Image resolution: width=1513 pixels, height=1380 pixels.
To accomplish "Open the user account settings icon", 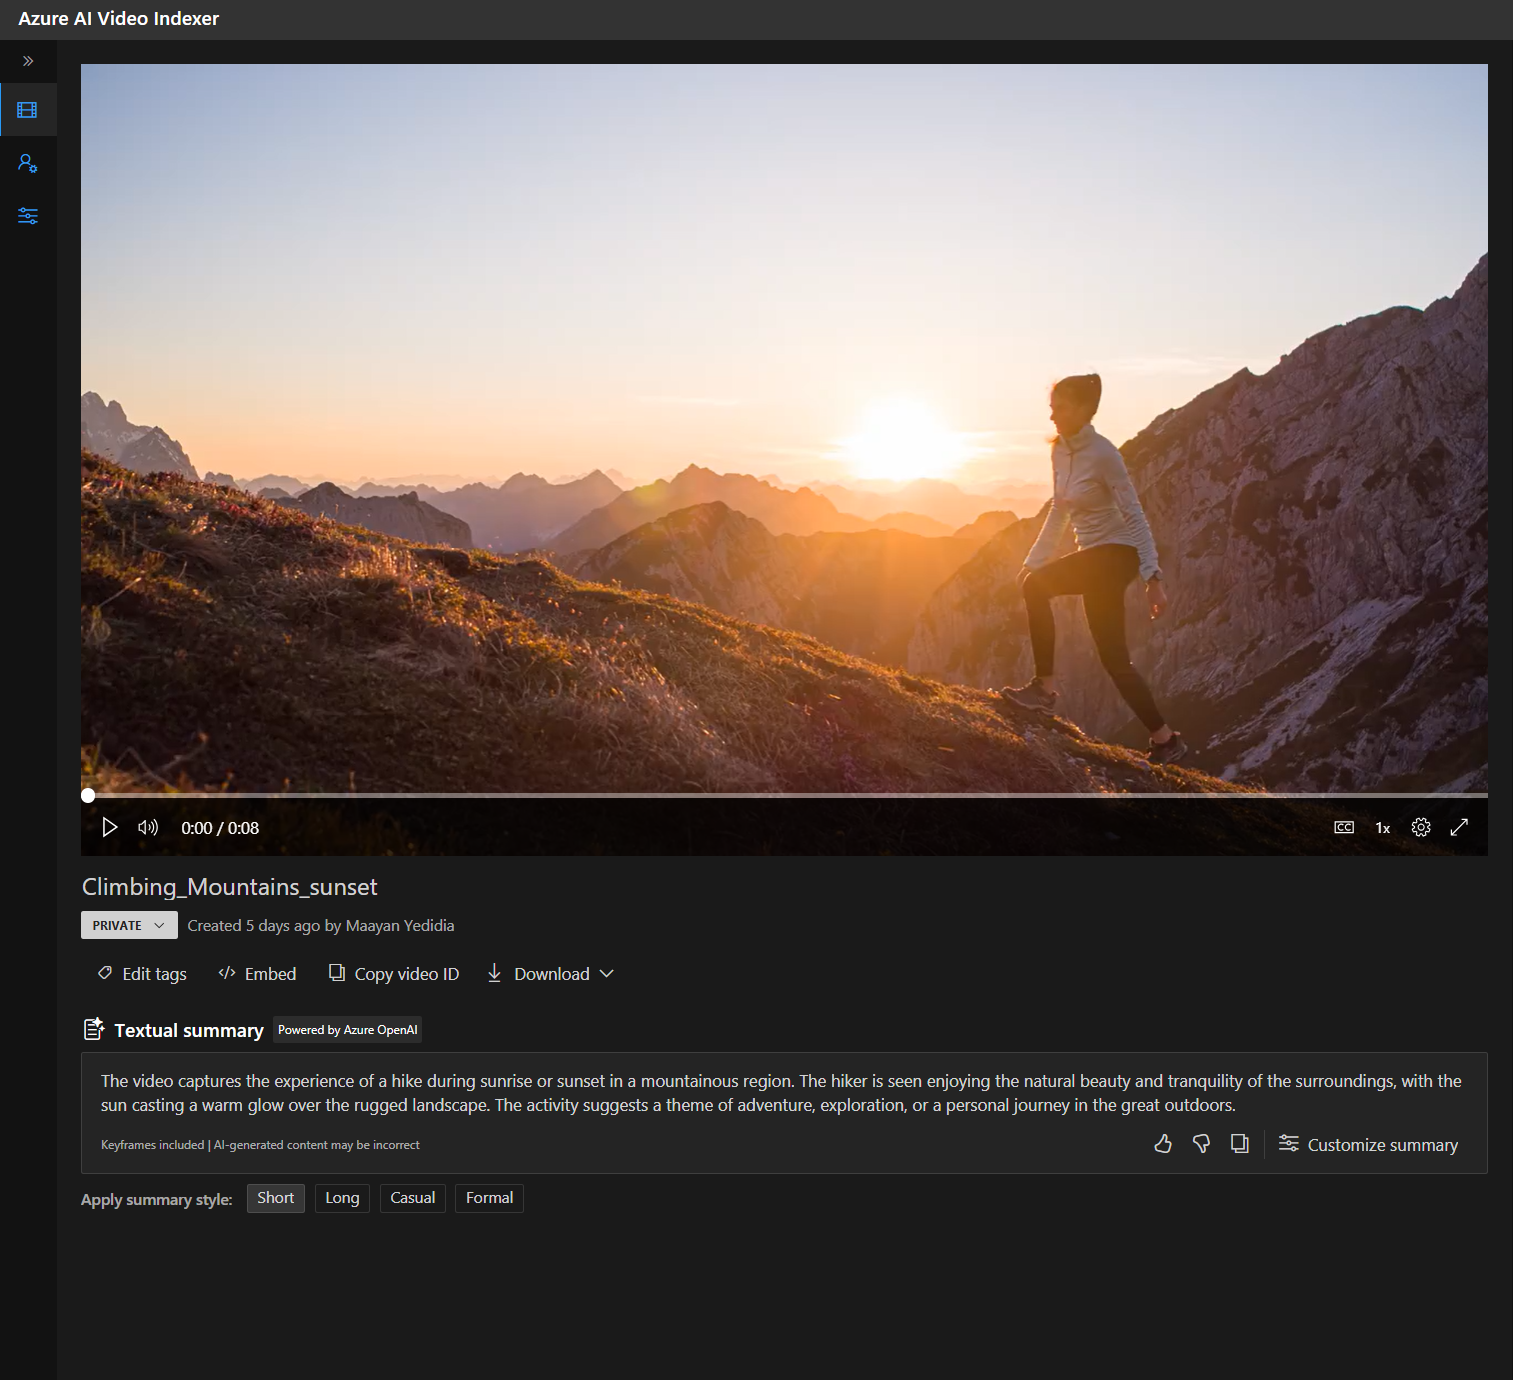I will [28, 162].
